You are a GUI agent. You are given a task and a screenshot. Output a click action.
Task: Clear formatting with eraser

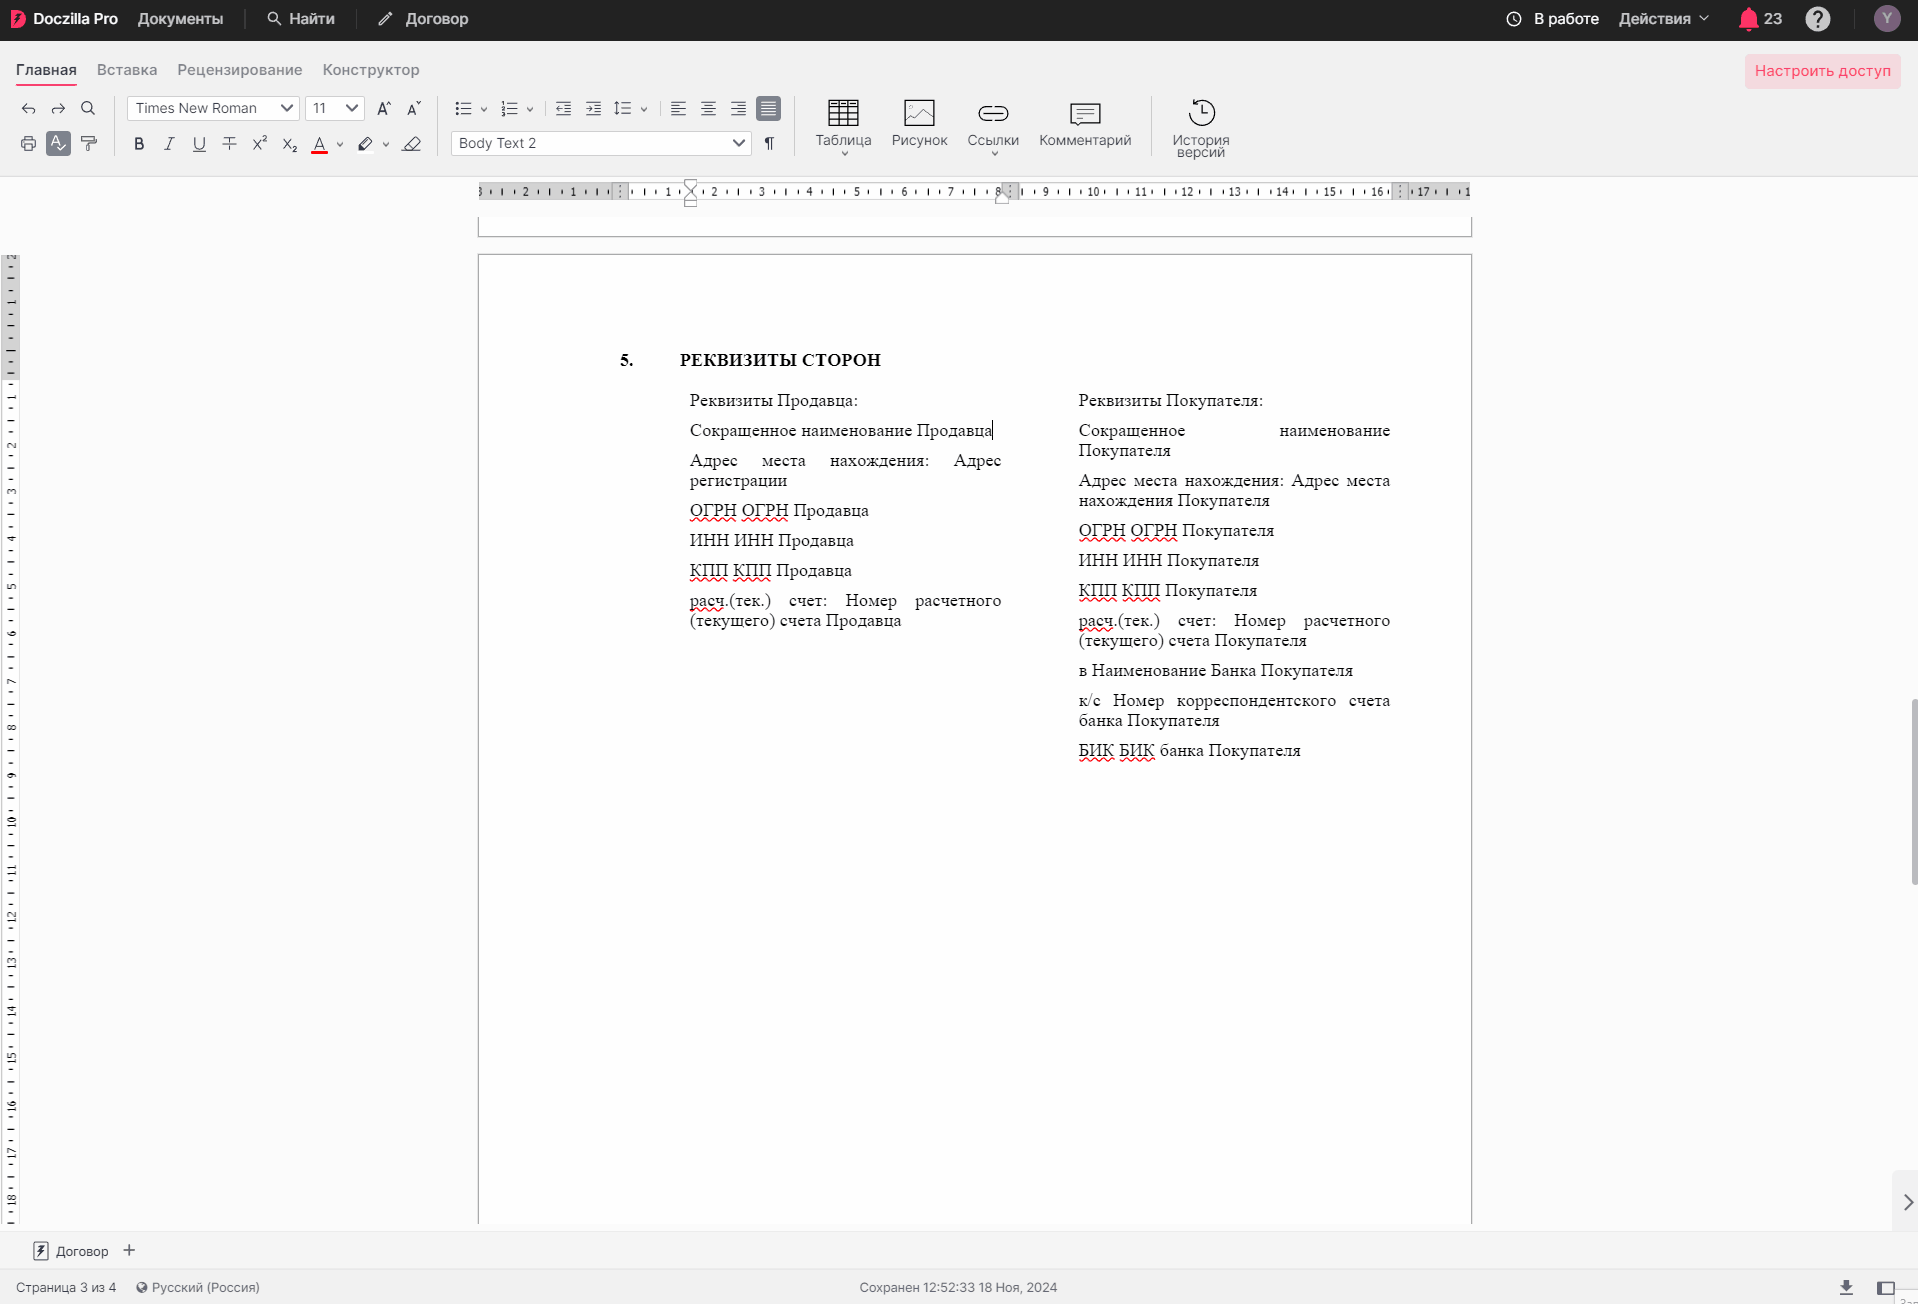coord(411,144)
